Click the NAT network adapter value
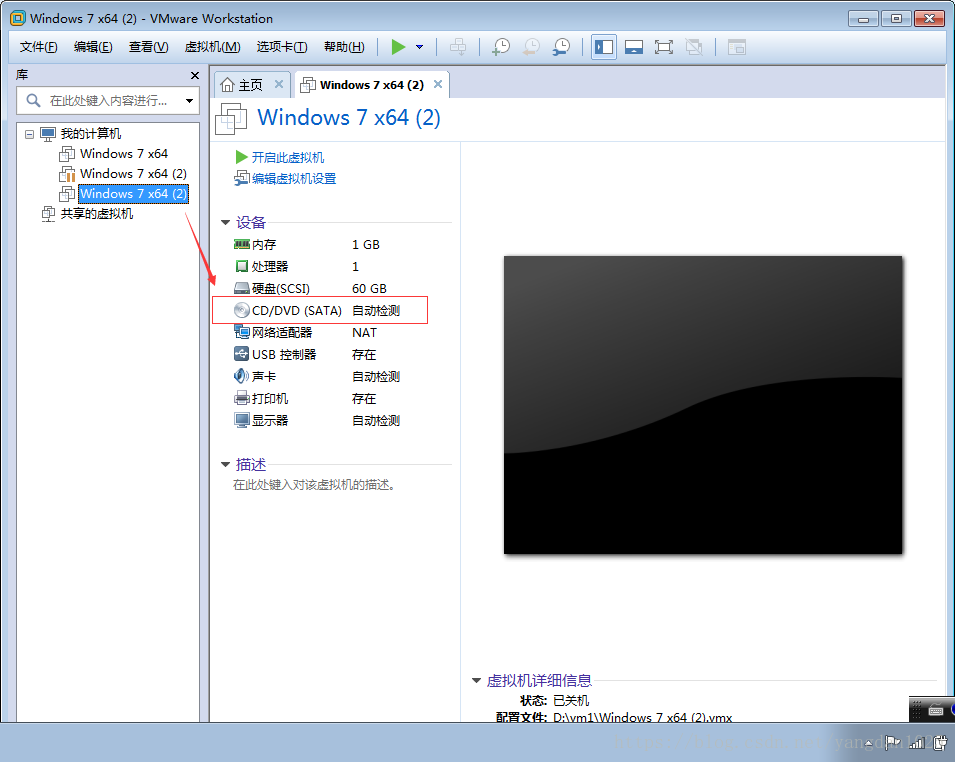Screen dimensions: 955x762 (x=364, y=333)
